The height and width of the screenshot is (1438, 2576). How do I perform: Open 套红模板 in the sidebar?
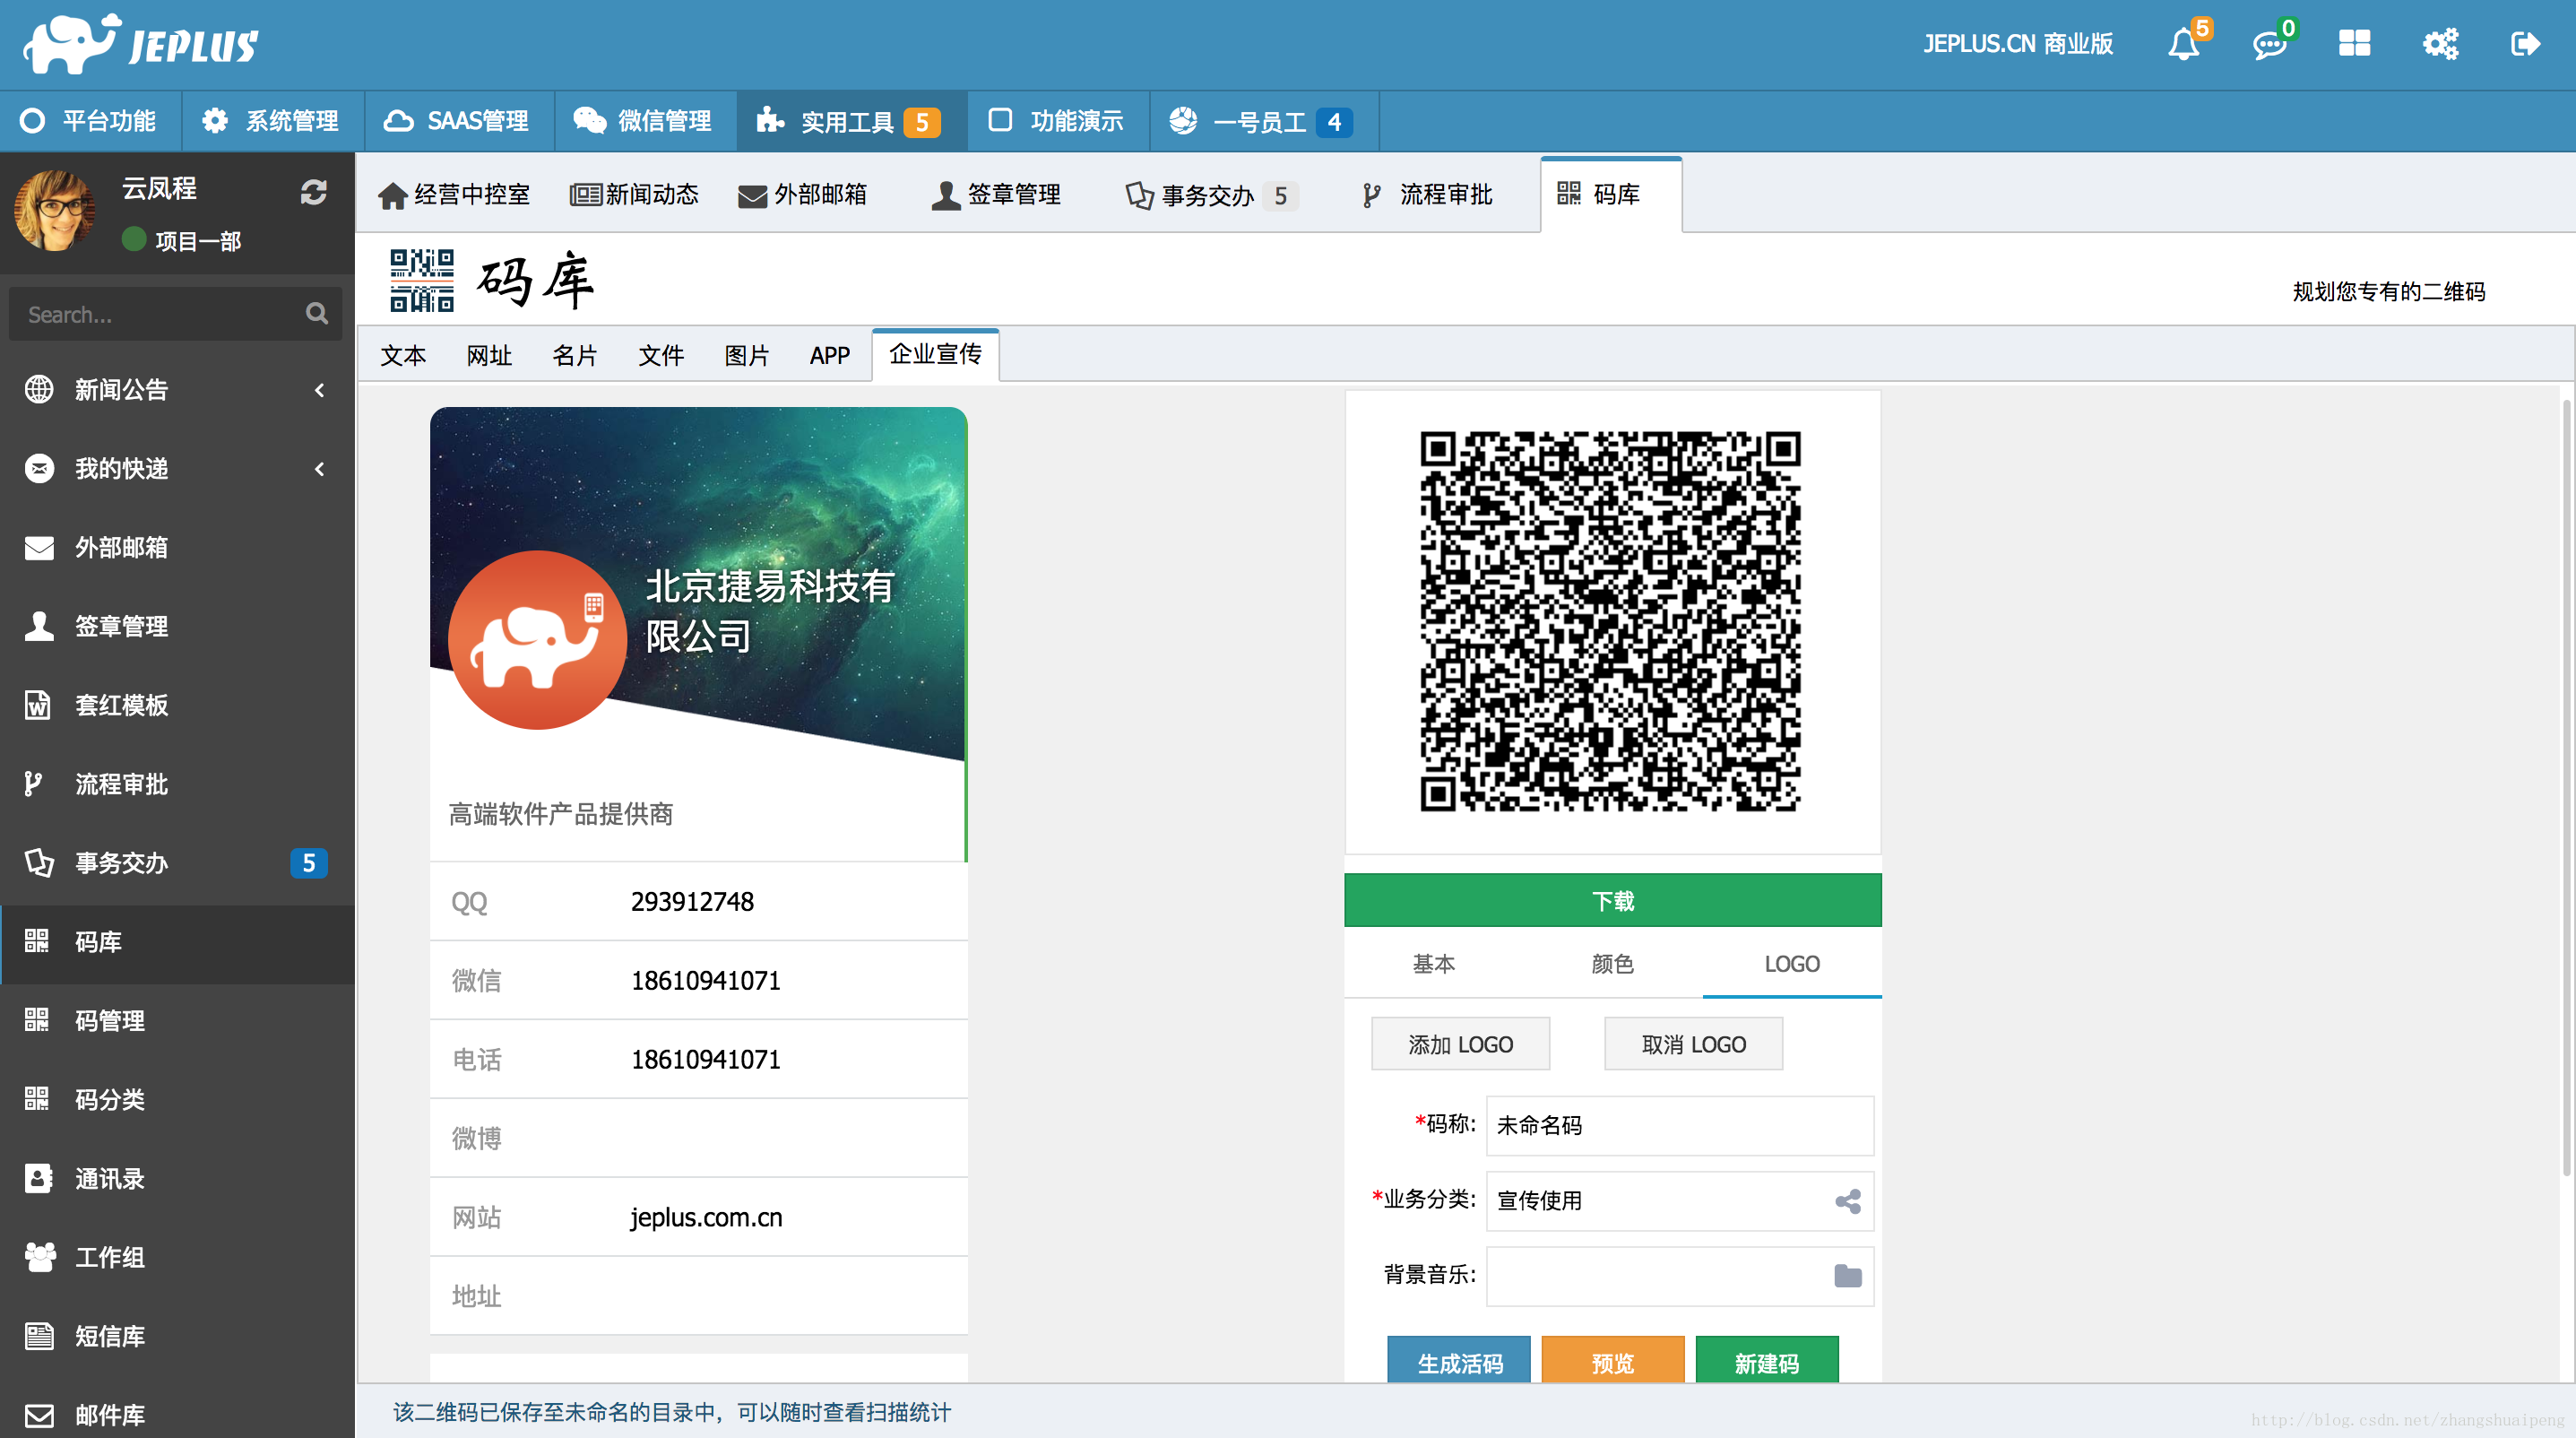pyautogui.click(x=177, y=706)
